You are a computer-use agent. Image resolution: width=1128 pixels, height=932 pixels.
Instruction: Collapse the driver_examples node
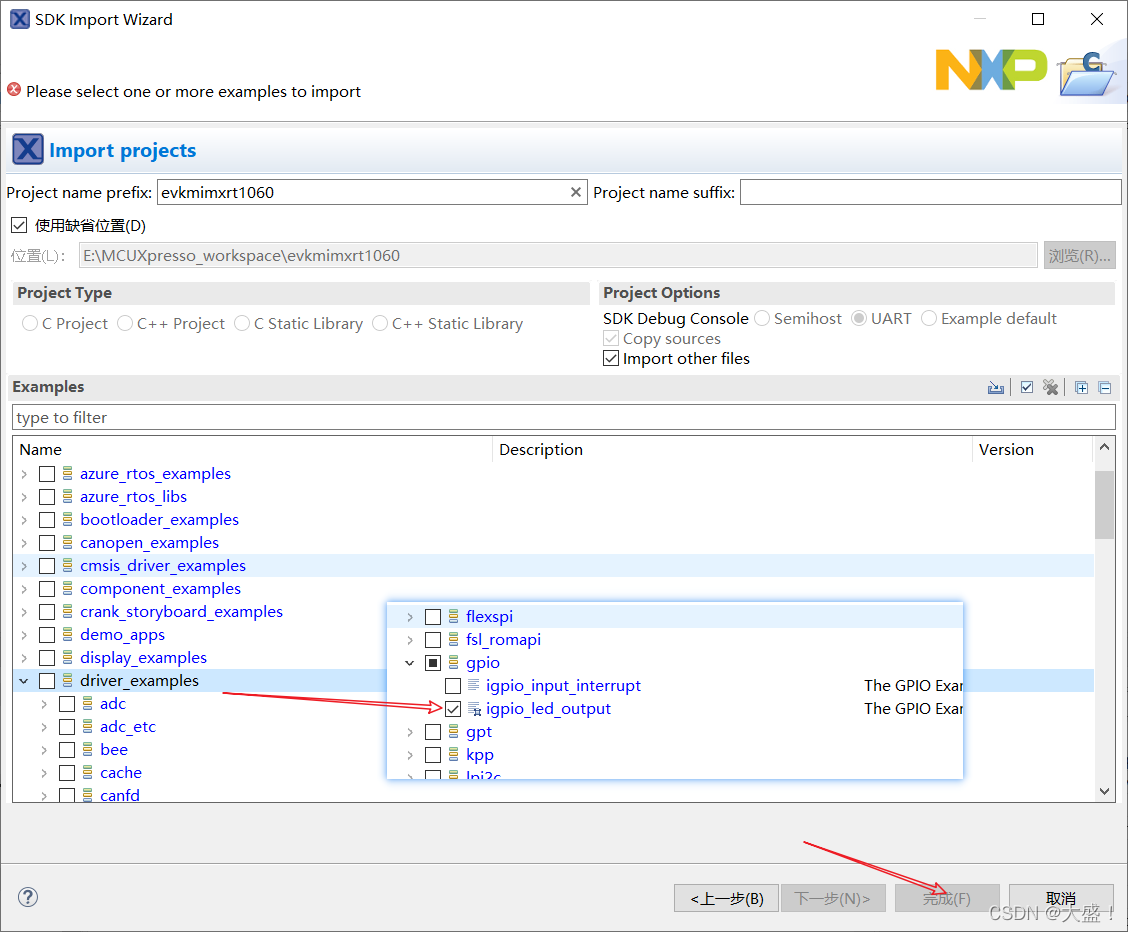pos(24,680)
